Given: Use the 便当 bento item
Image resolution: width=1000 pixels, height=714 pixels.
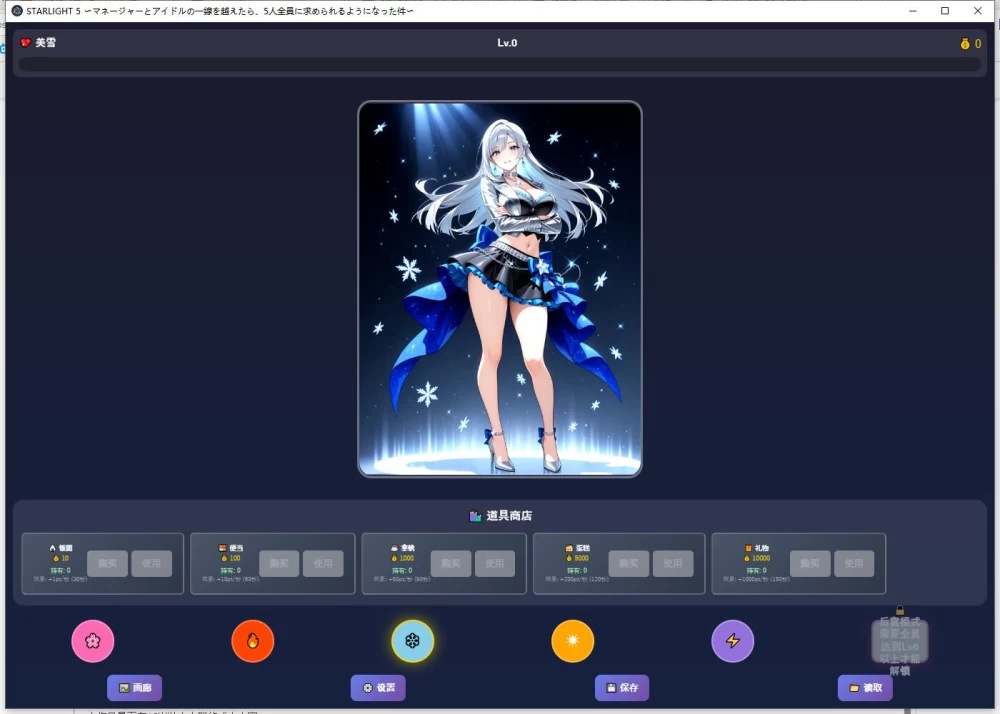Looking at the screenshot, I should 323,564.
